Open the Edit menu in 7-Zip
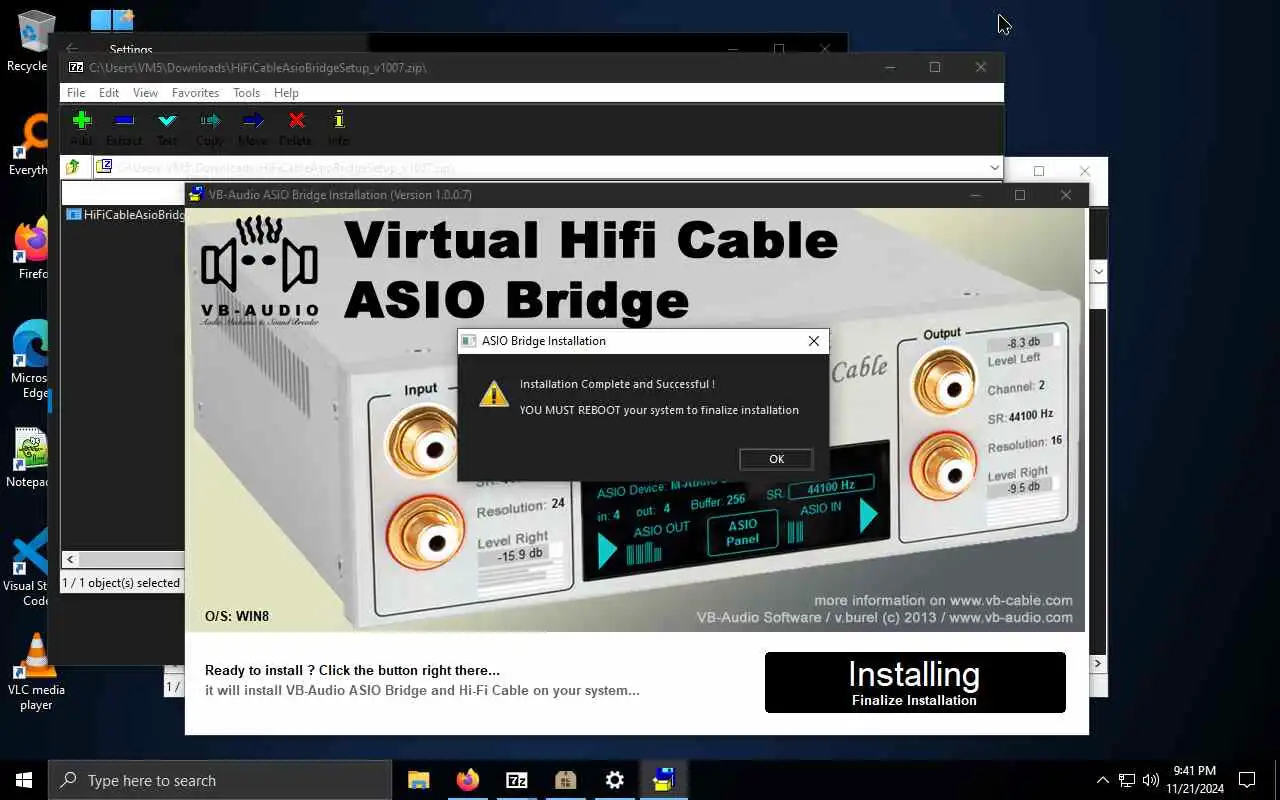1280x800 pixels. pos(109,93)
